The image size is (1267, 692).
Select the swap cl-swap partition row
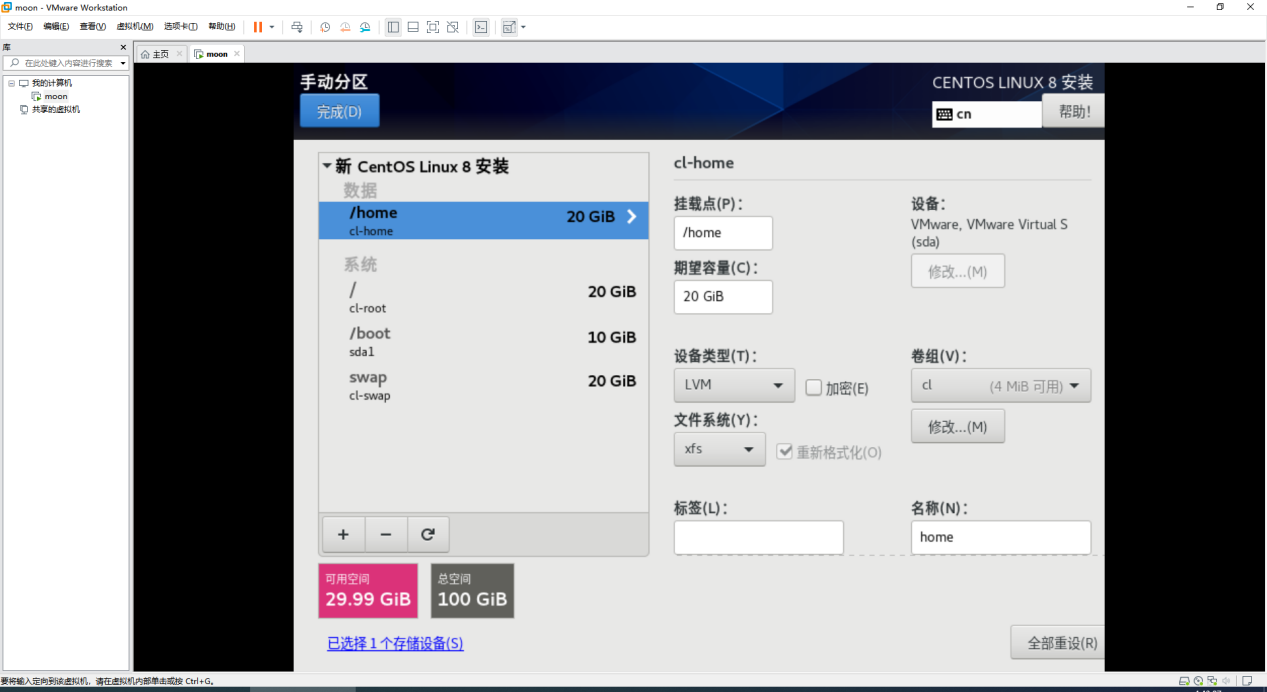point(483,385)
